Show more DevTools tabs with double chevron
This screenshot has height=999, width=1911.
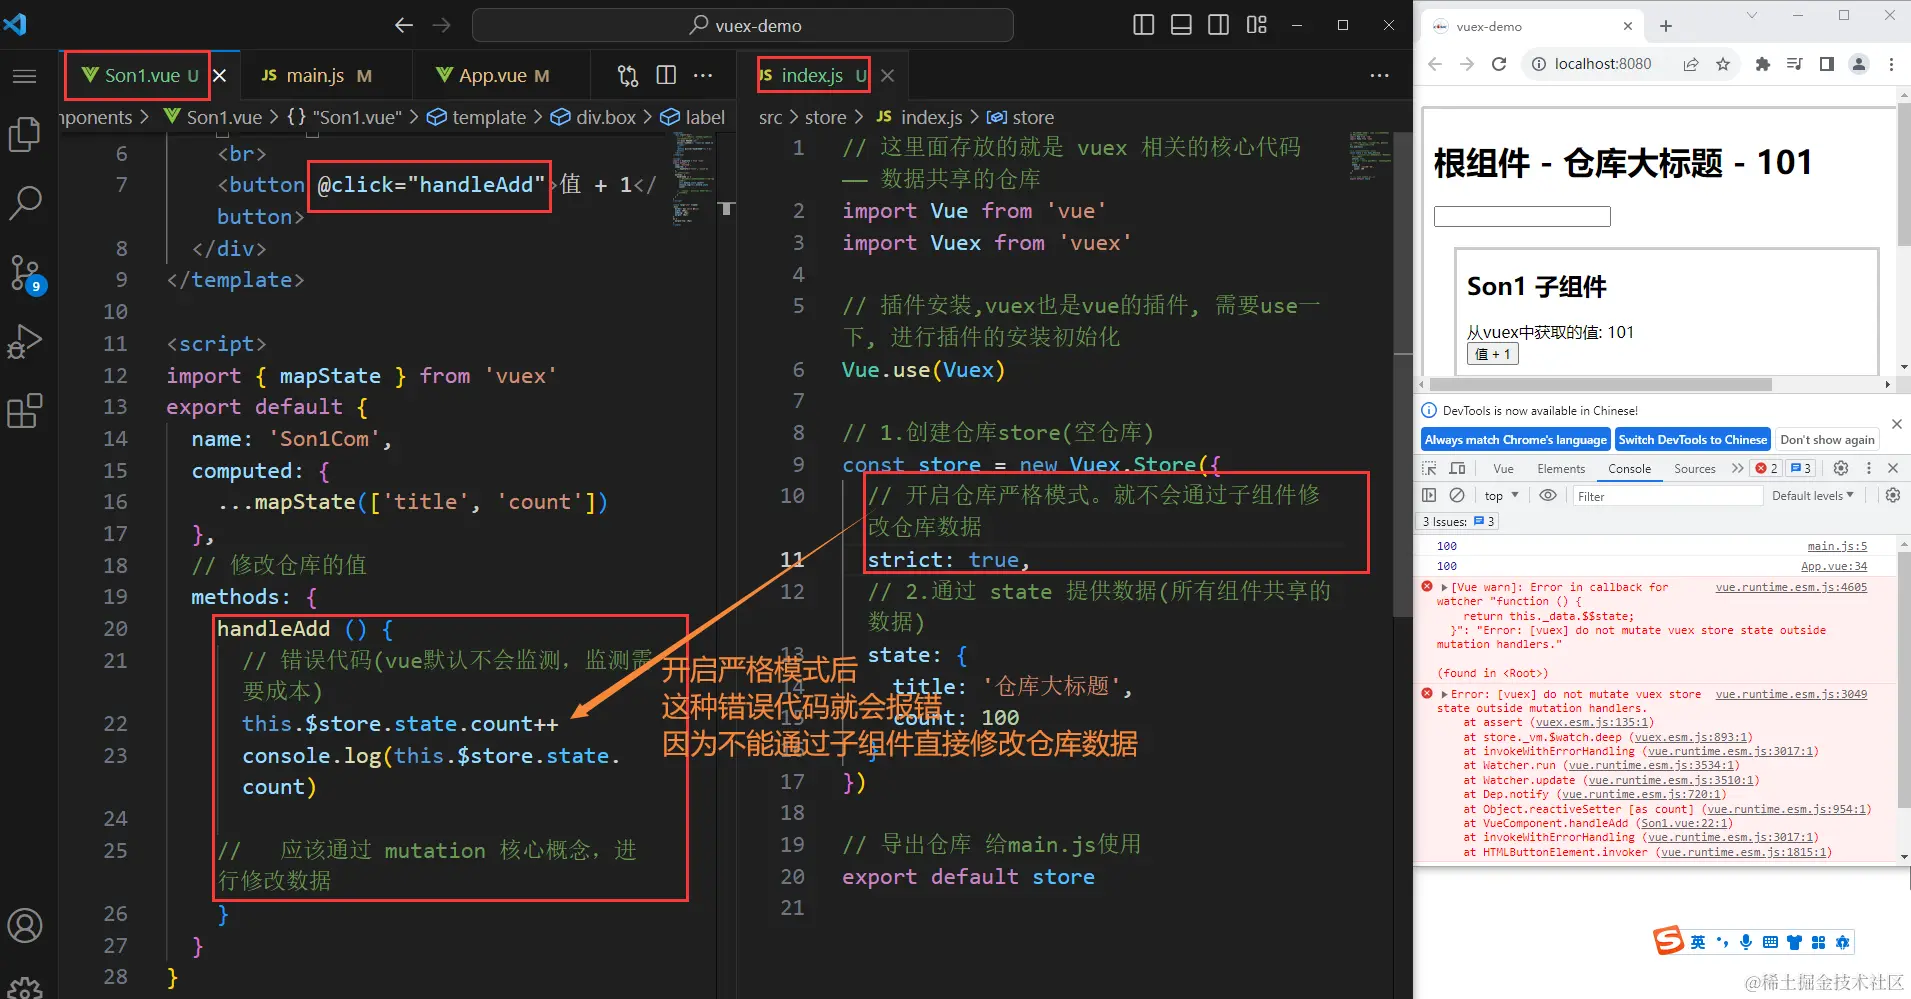(x=1737, y=468)
